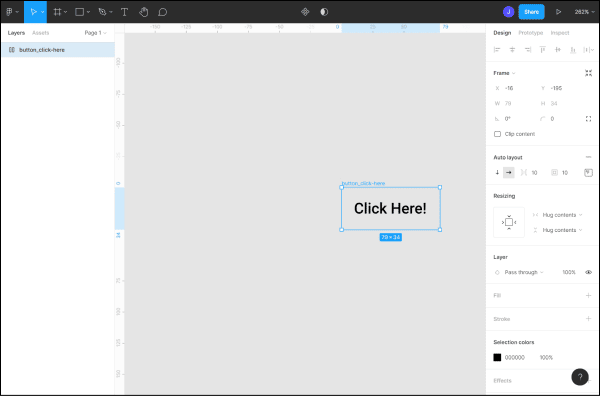Click the selection color opacity 100%

pos(546,357)
